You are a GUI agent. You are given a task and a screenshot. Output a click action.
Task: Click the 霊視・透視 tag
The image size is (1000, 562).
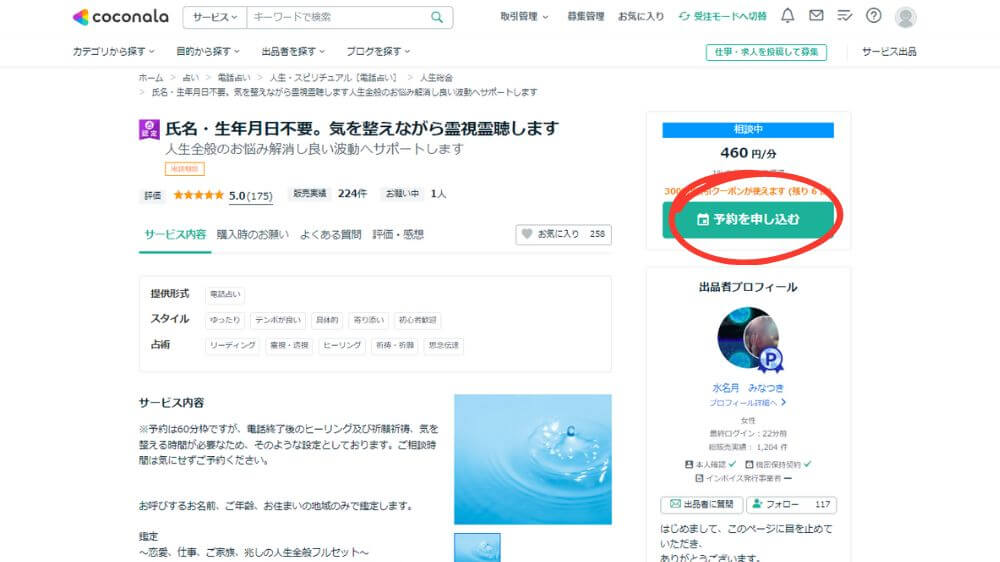[289, 345]
